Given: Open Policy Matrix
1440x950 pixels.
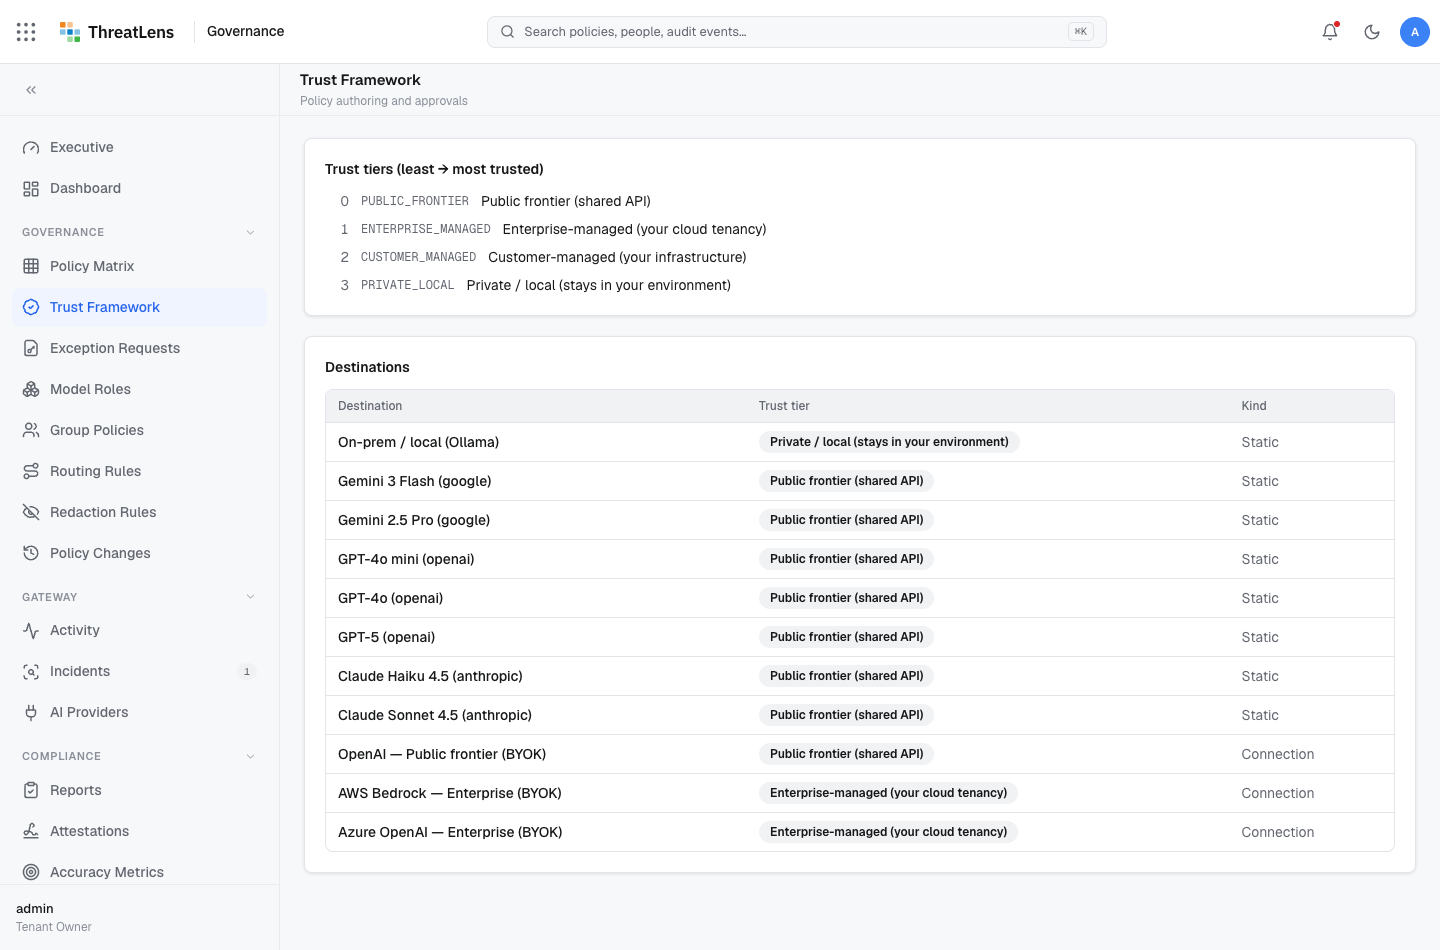Looking at the screenshot, I should coord(139,267).
